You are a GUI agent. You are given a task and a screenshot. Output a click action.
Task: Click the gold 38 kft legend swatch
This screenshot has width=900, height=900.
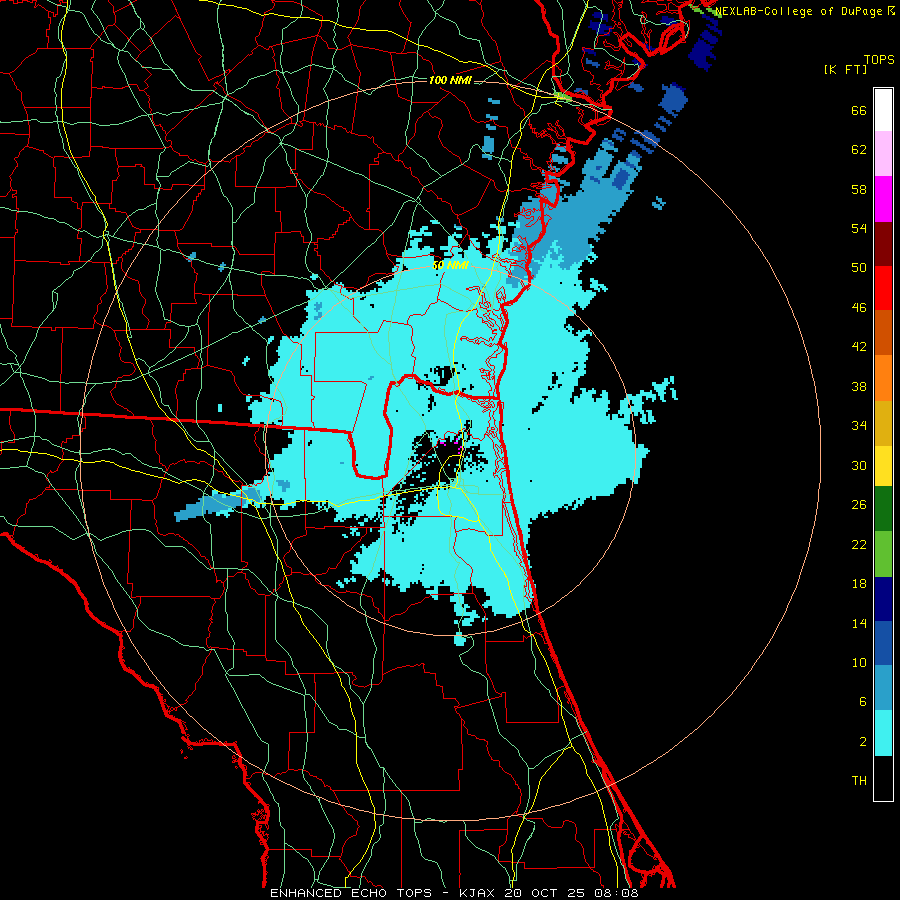pos(883,423)
